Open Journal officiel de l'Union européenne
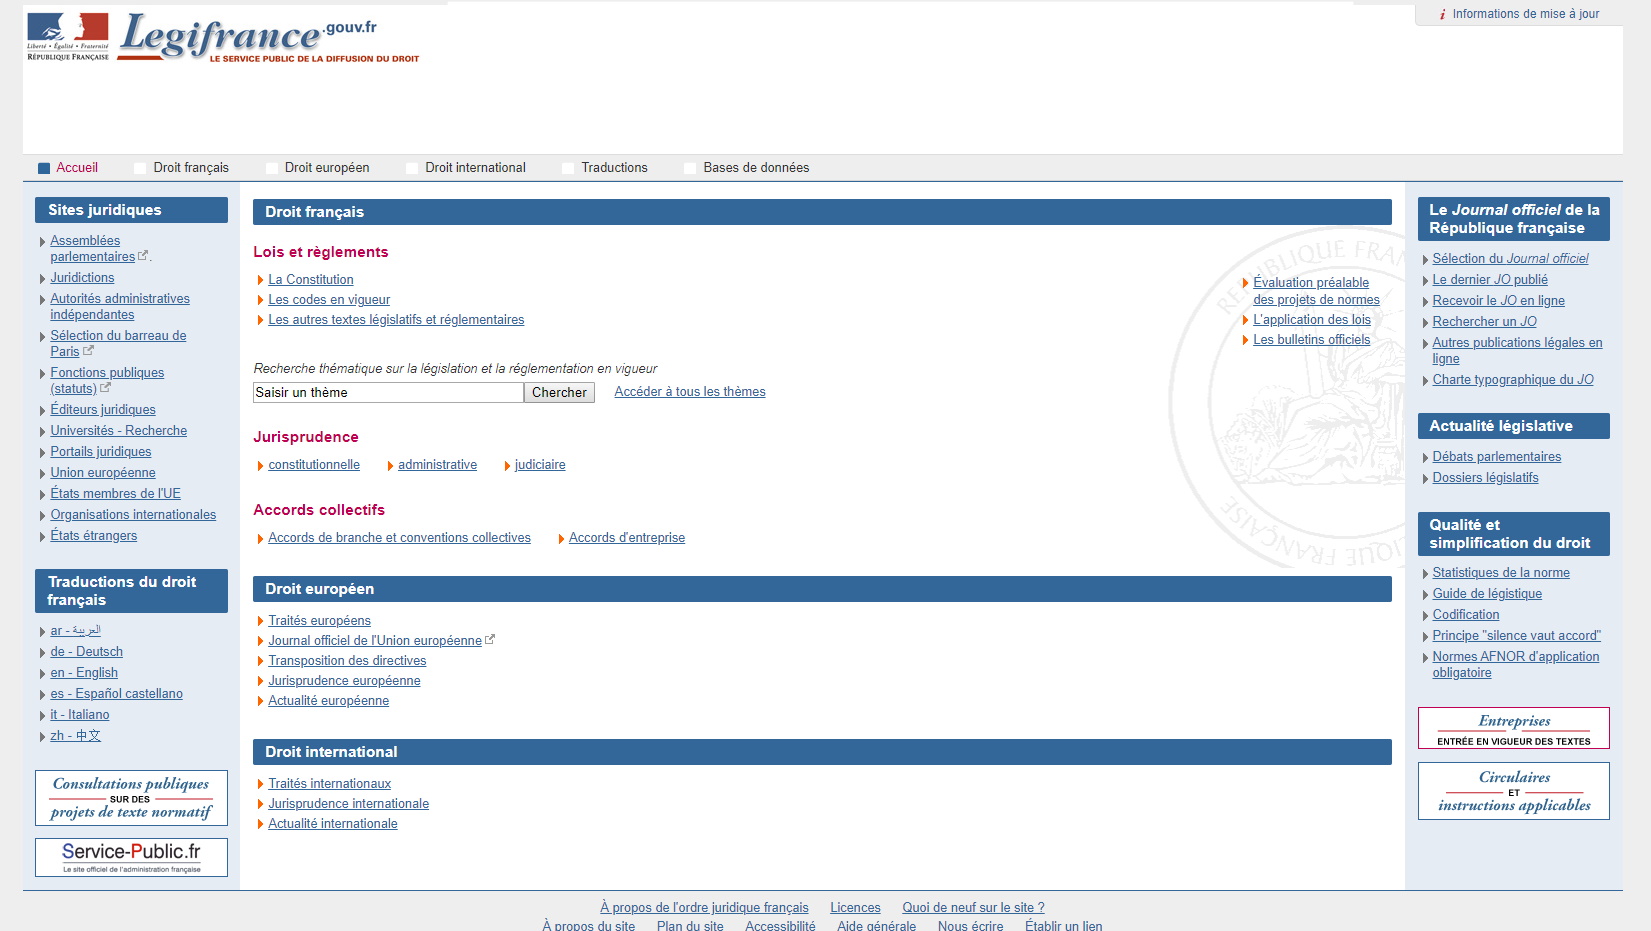The image size is (1651, 931). (375, 641)
